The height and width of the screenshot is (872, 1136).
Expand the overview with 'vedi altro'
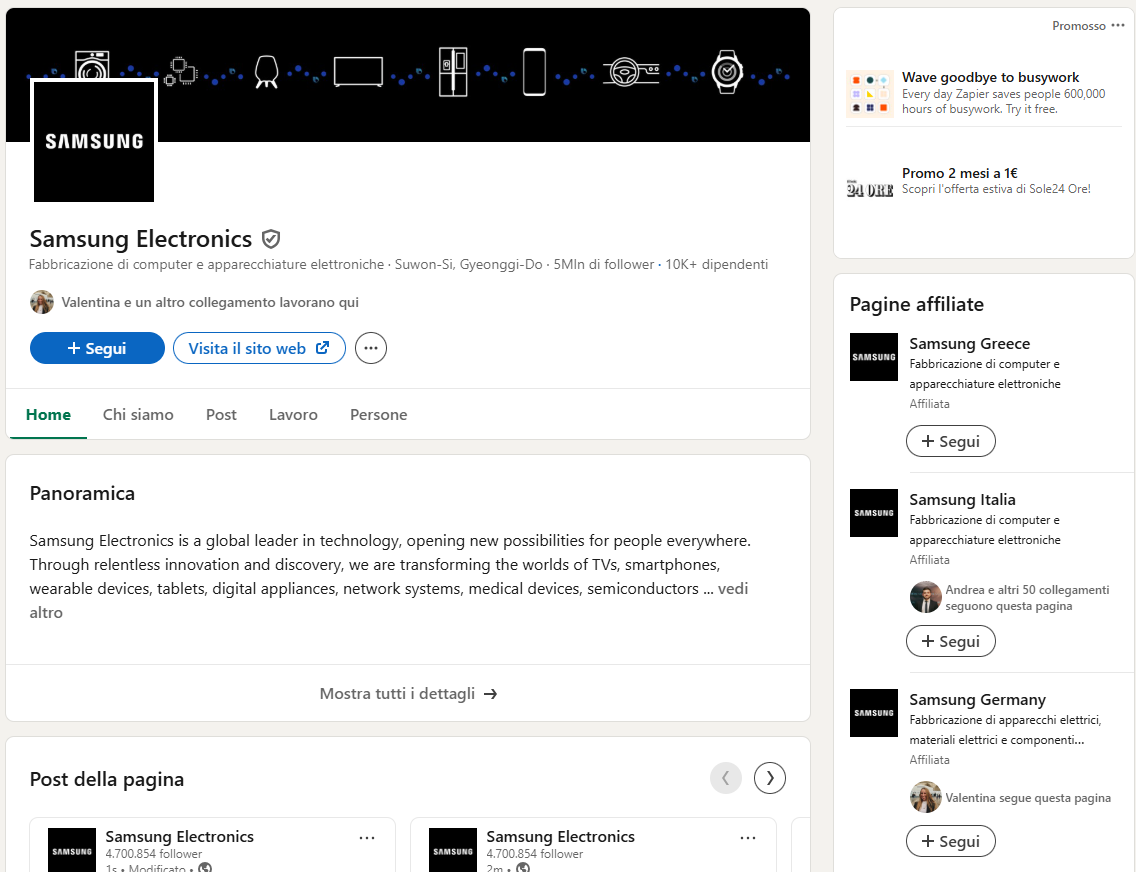[732, 588]
